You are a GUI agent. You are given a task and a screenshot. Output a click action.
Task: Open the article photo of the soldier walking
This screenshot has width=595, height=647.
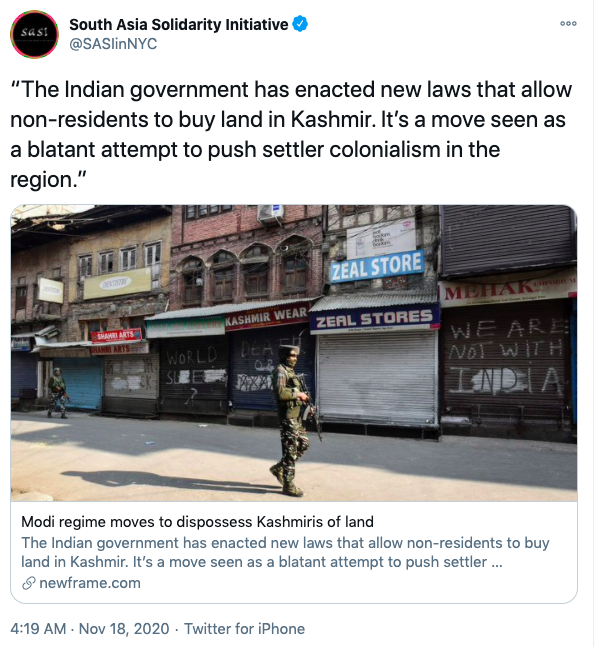tap(294, 353)
